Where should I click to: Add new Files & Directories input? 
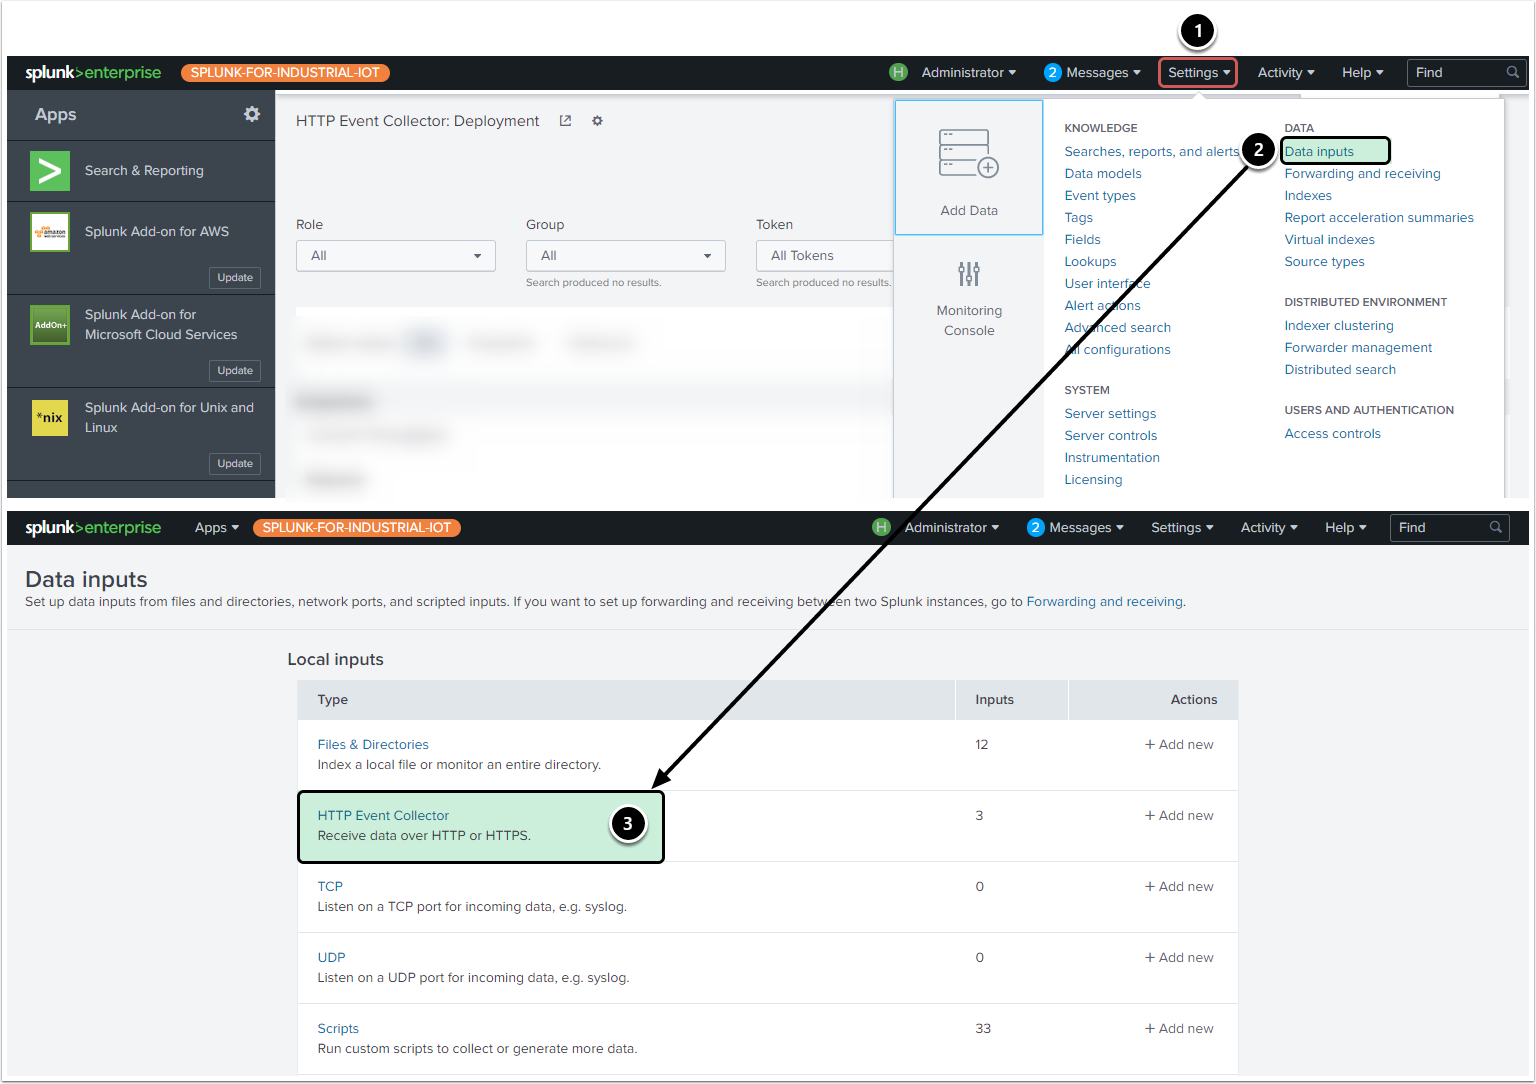1179,745
